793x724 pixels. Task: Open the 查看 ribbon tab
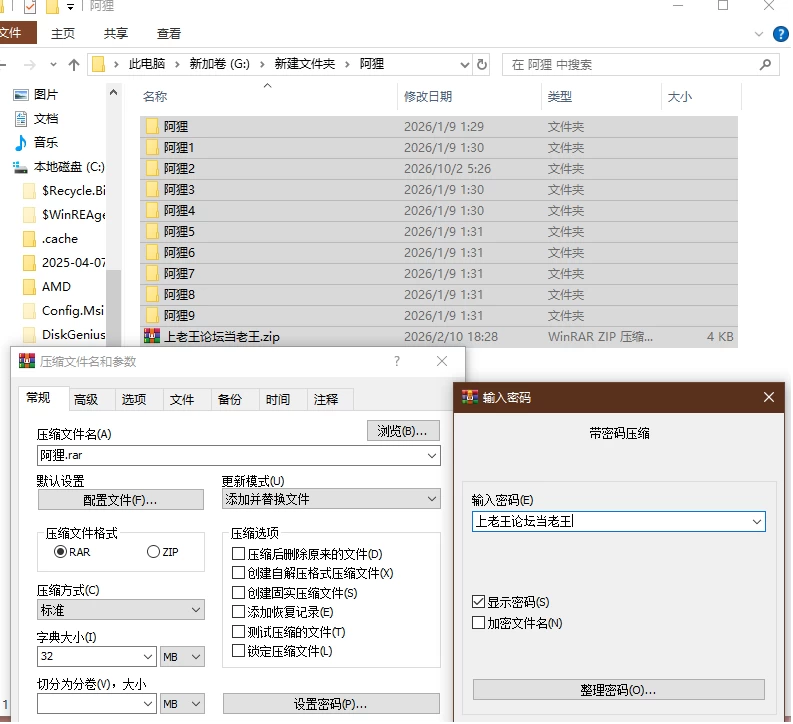pos(169,33)
